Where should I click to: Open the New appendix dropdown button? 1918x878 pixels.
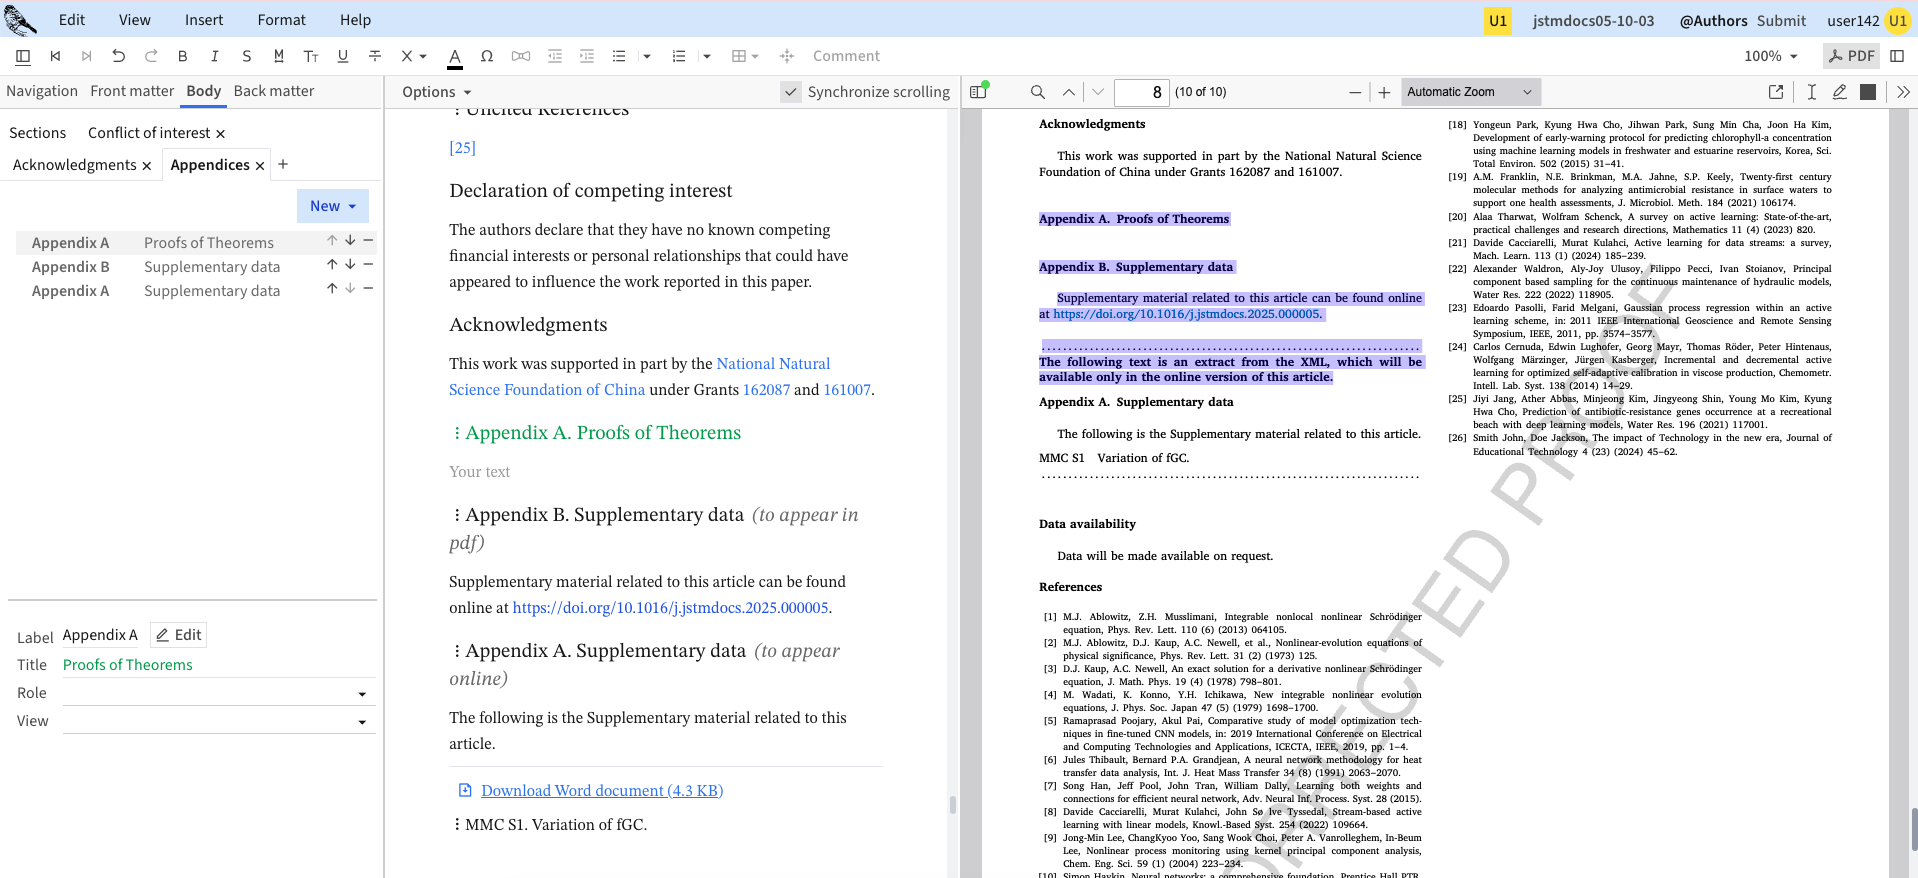332,206
